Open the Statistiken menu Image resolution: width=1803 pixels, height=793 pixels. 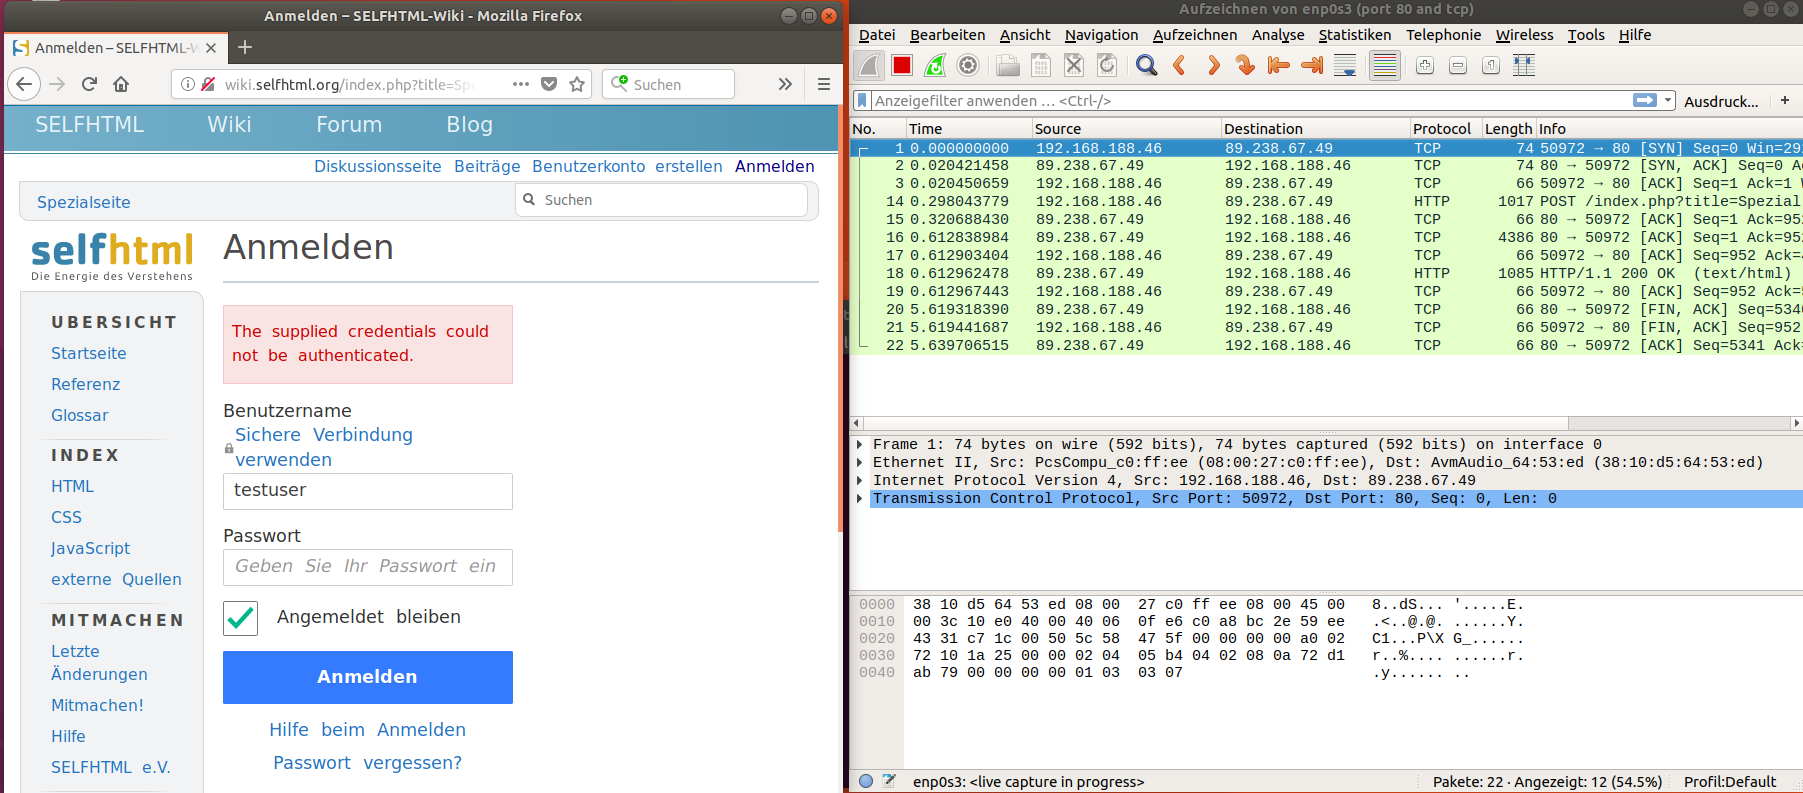[x=1354, y=35]
